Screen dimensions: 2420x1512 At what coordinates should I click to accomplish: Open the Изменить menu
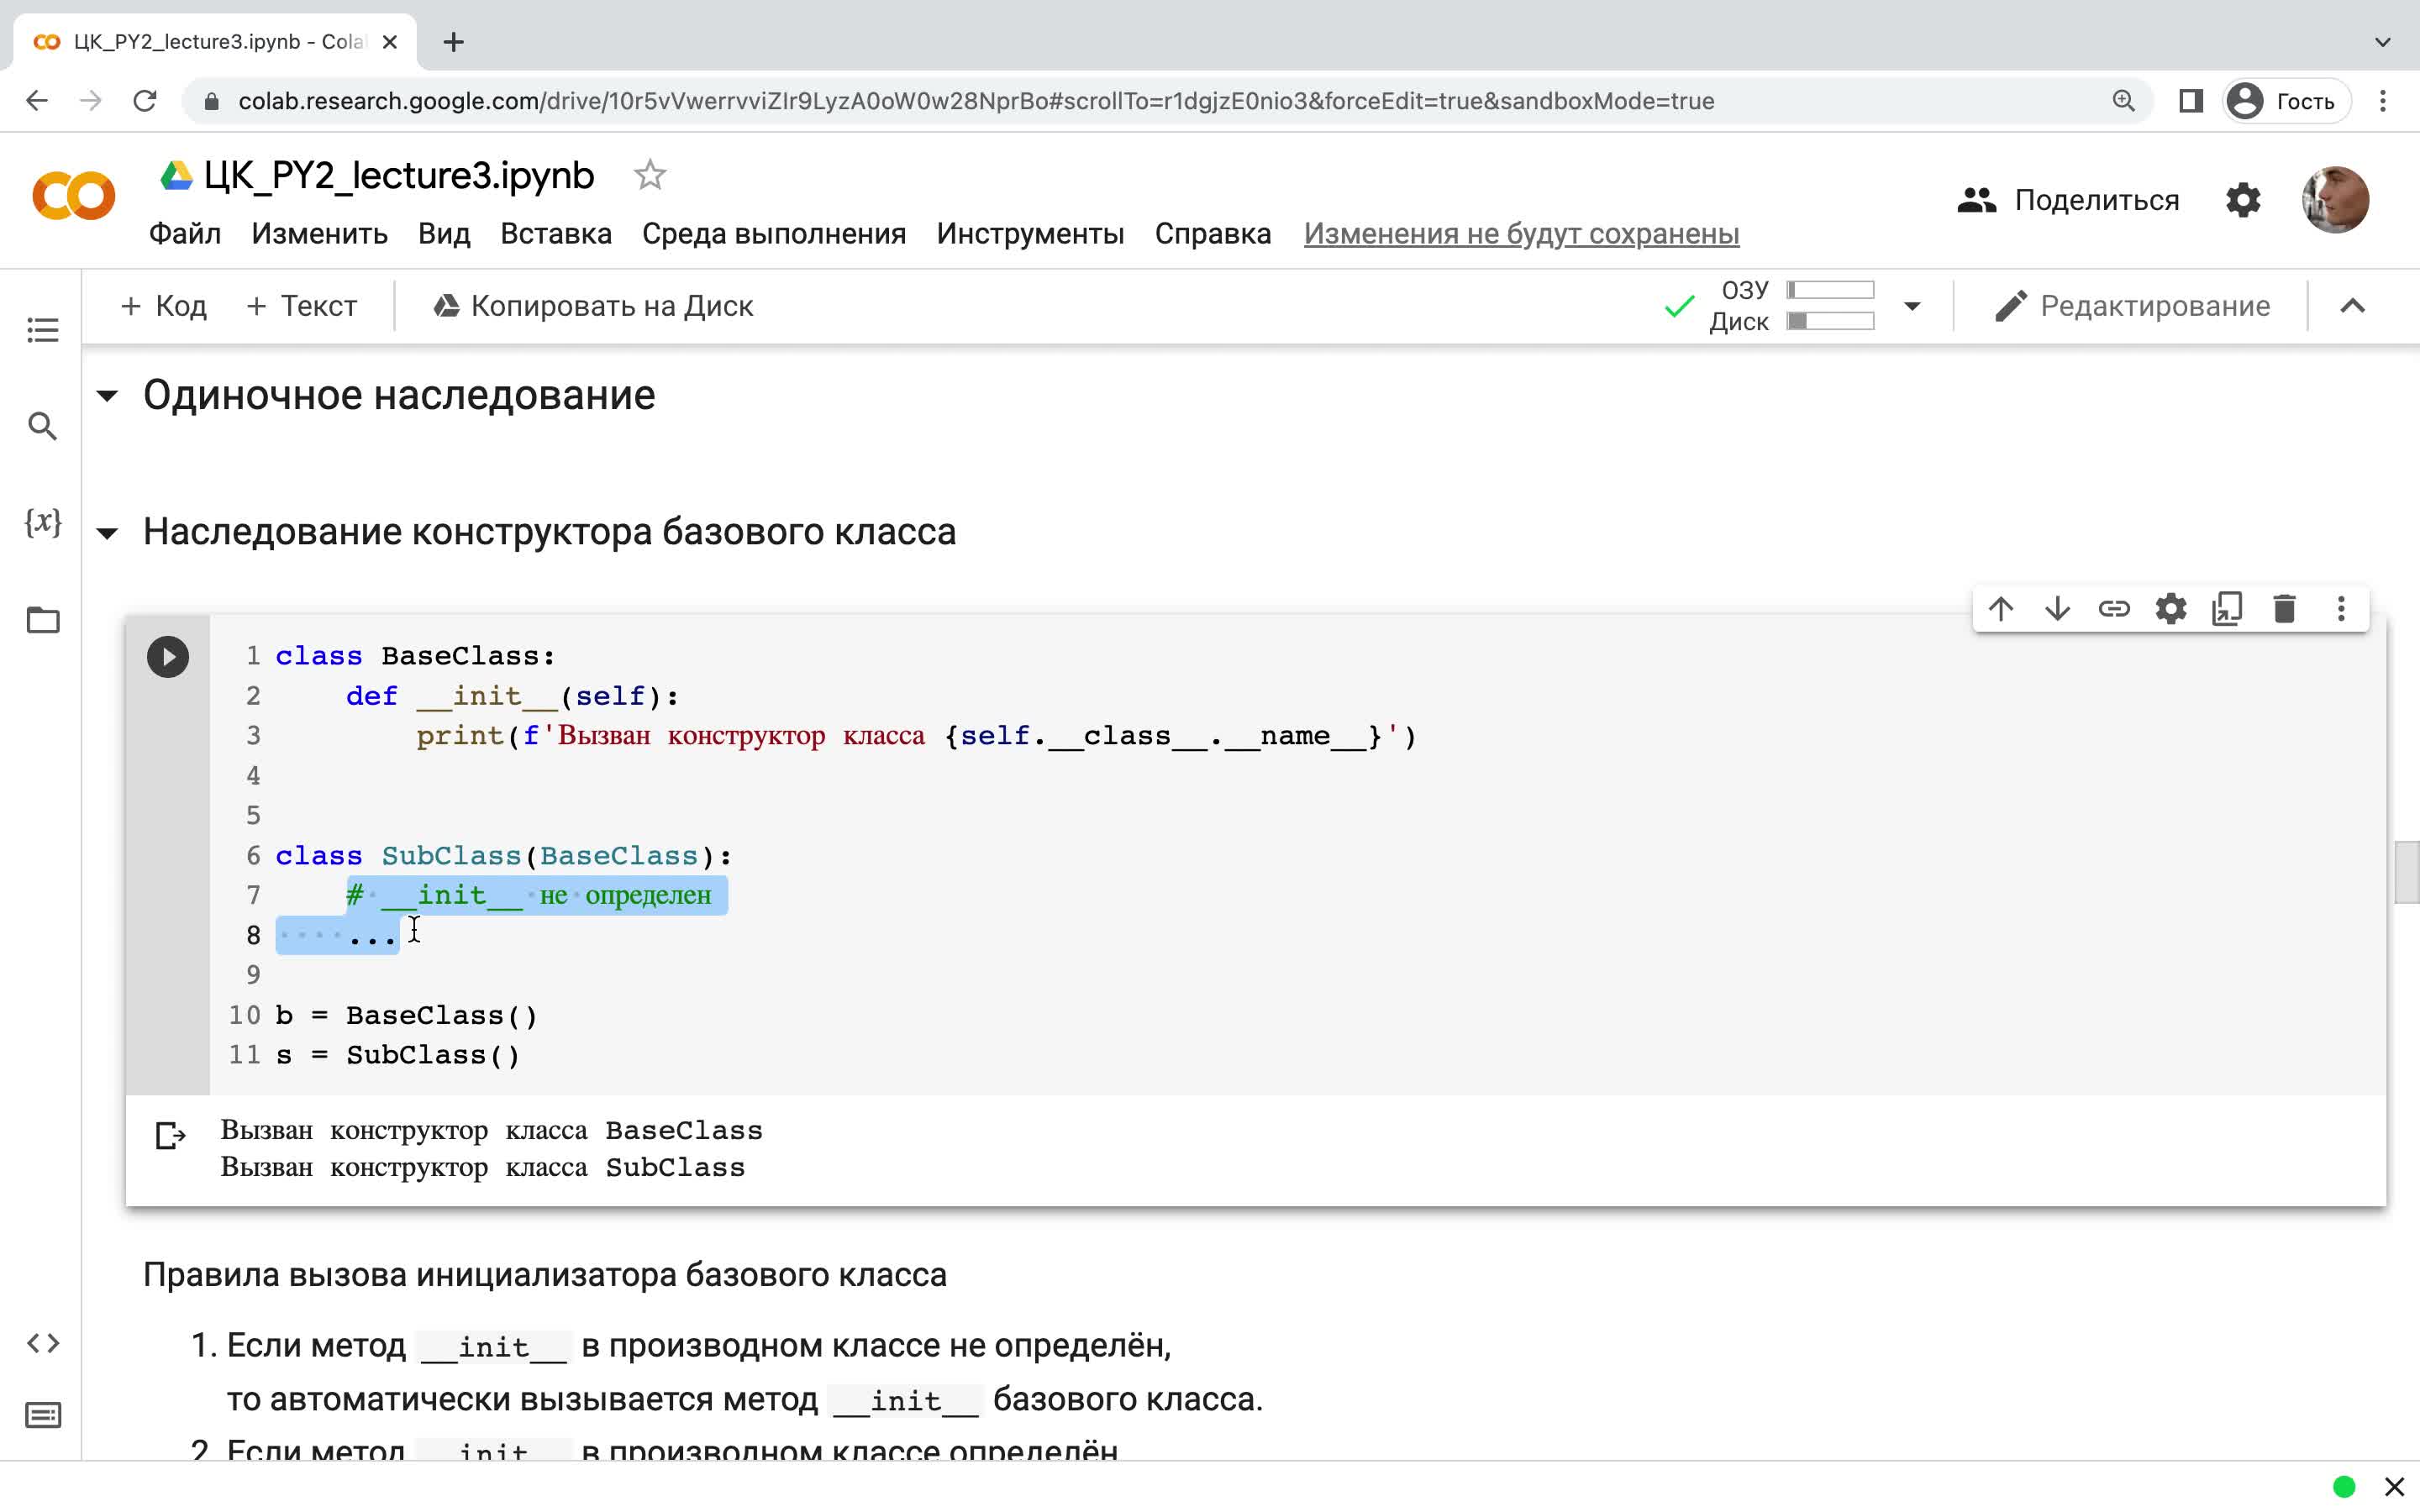[x=319, y=234]
